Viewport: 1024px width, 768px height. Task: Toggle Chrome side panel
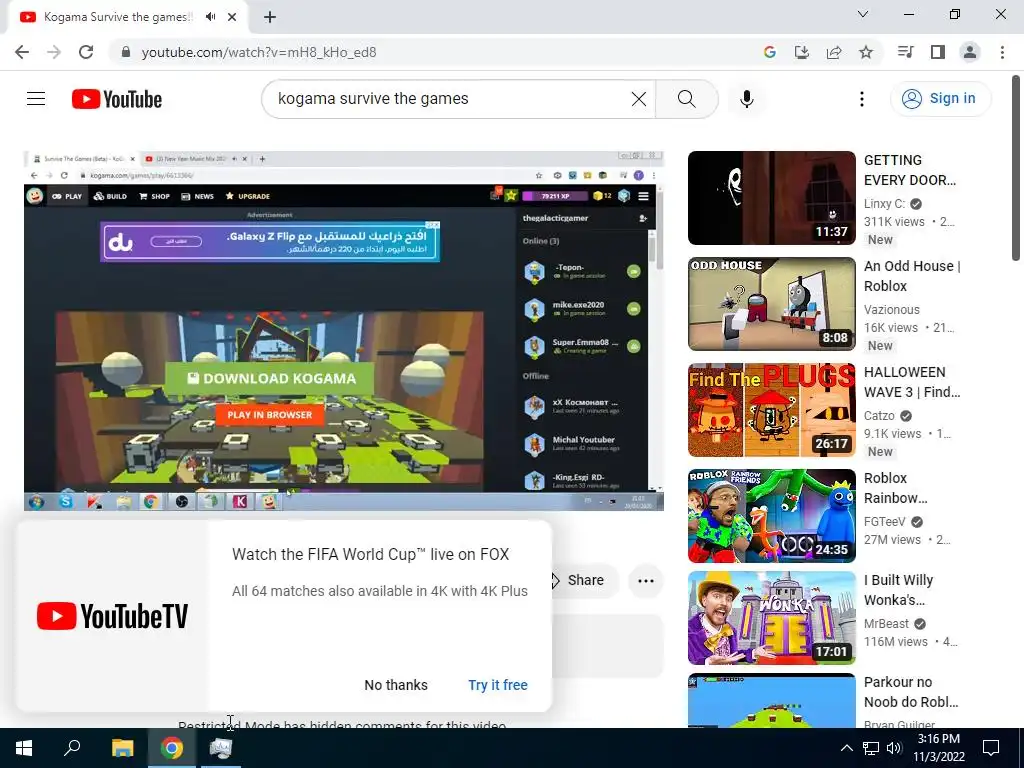coord(938,52)
